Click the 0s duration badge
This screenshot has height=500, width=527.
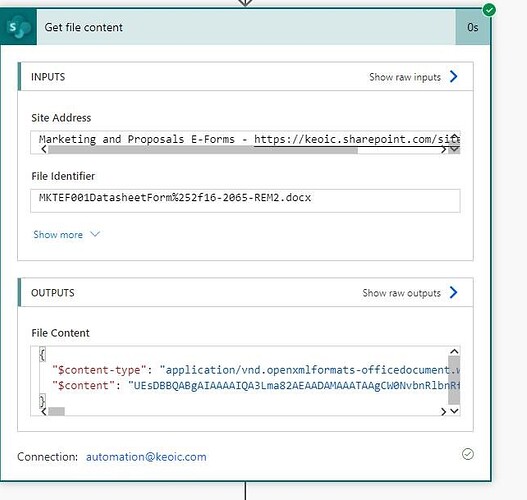pyautogui.click(x=473, y=27)
